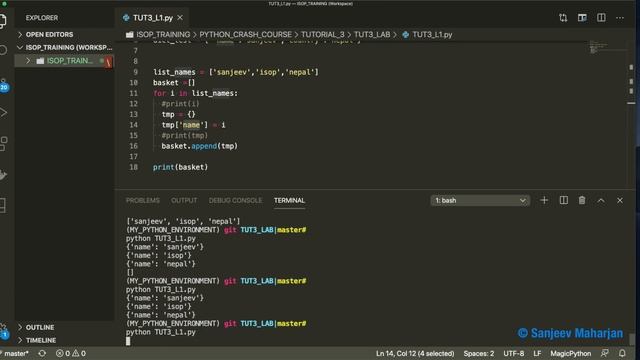Click ISOP_TRAINING in the breadcrumb

163,35
